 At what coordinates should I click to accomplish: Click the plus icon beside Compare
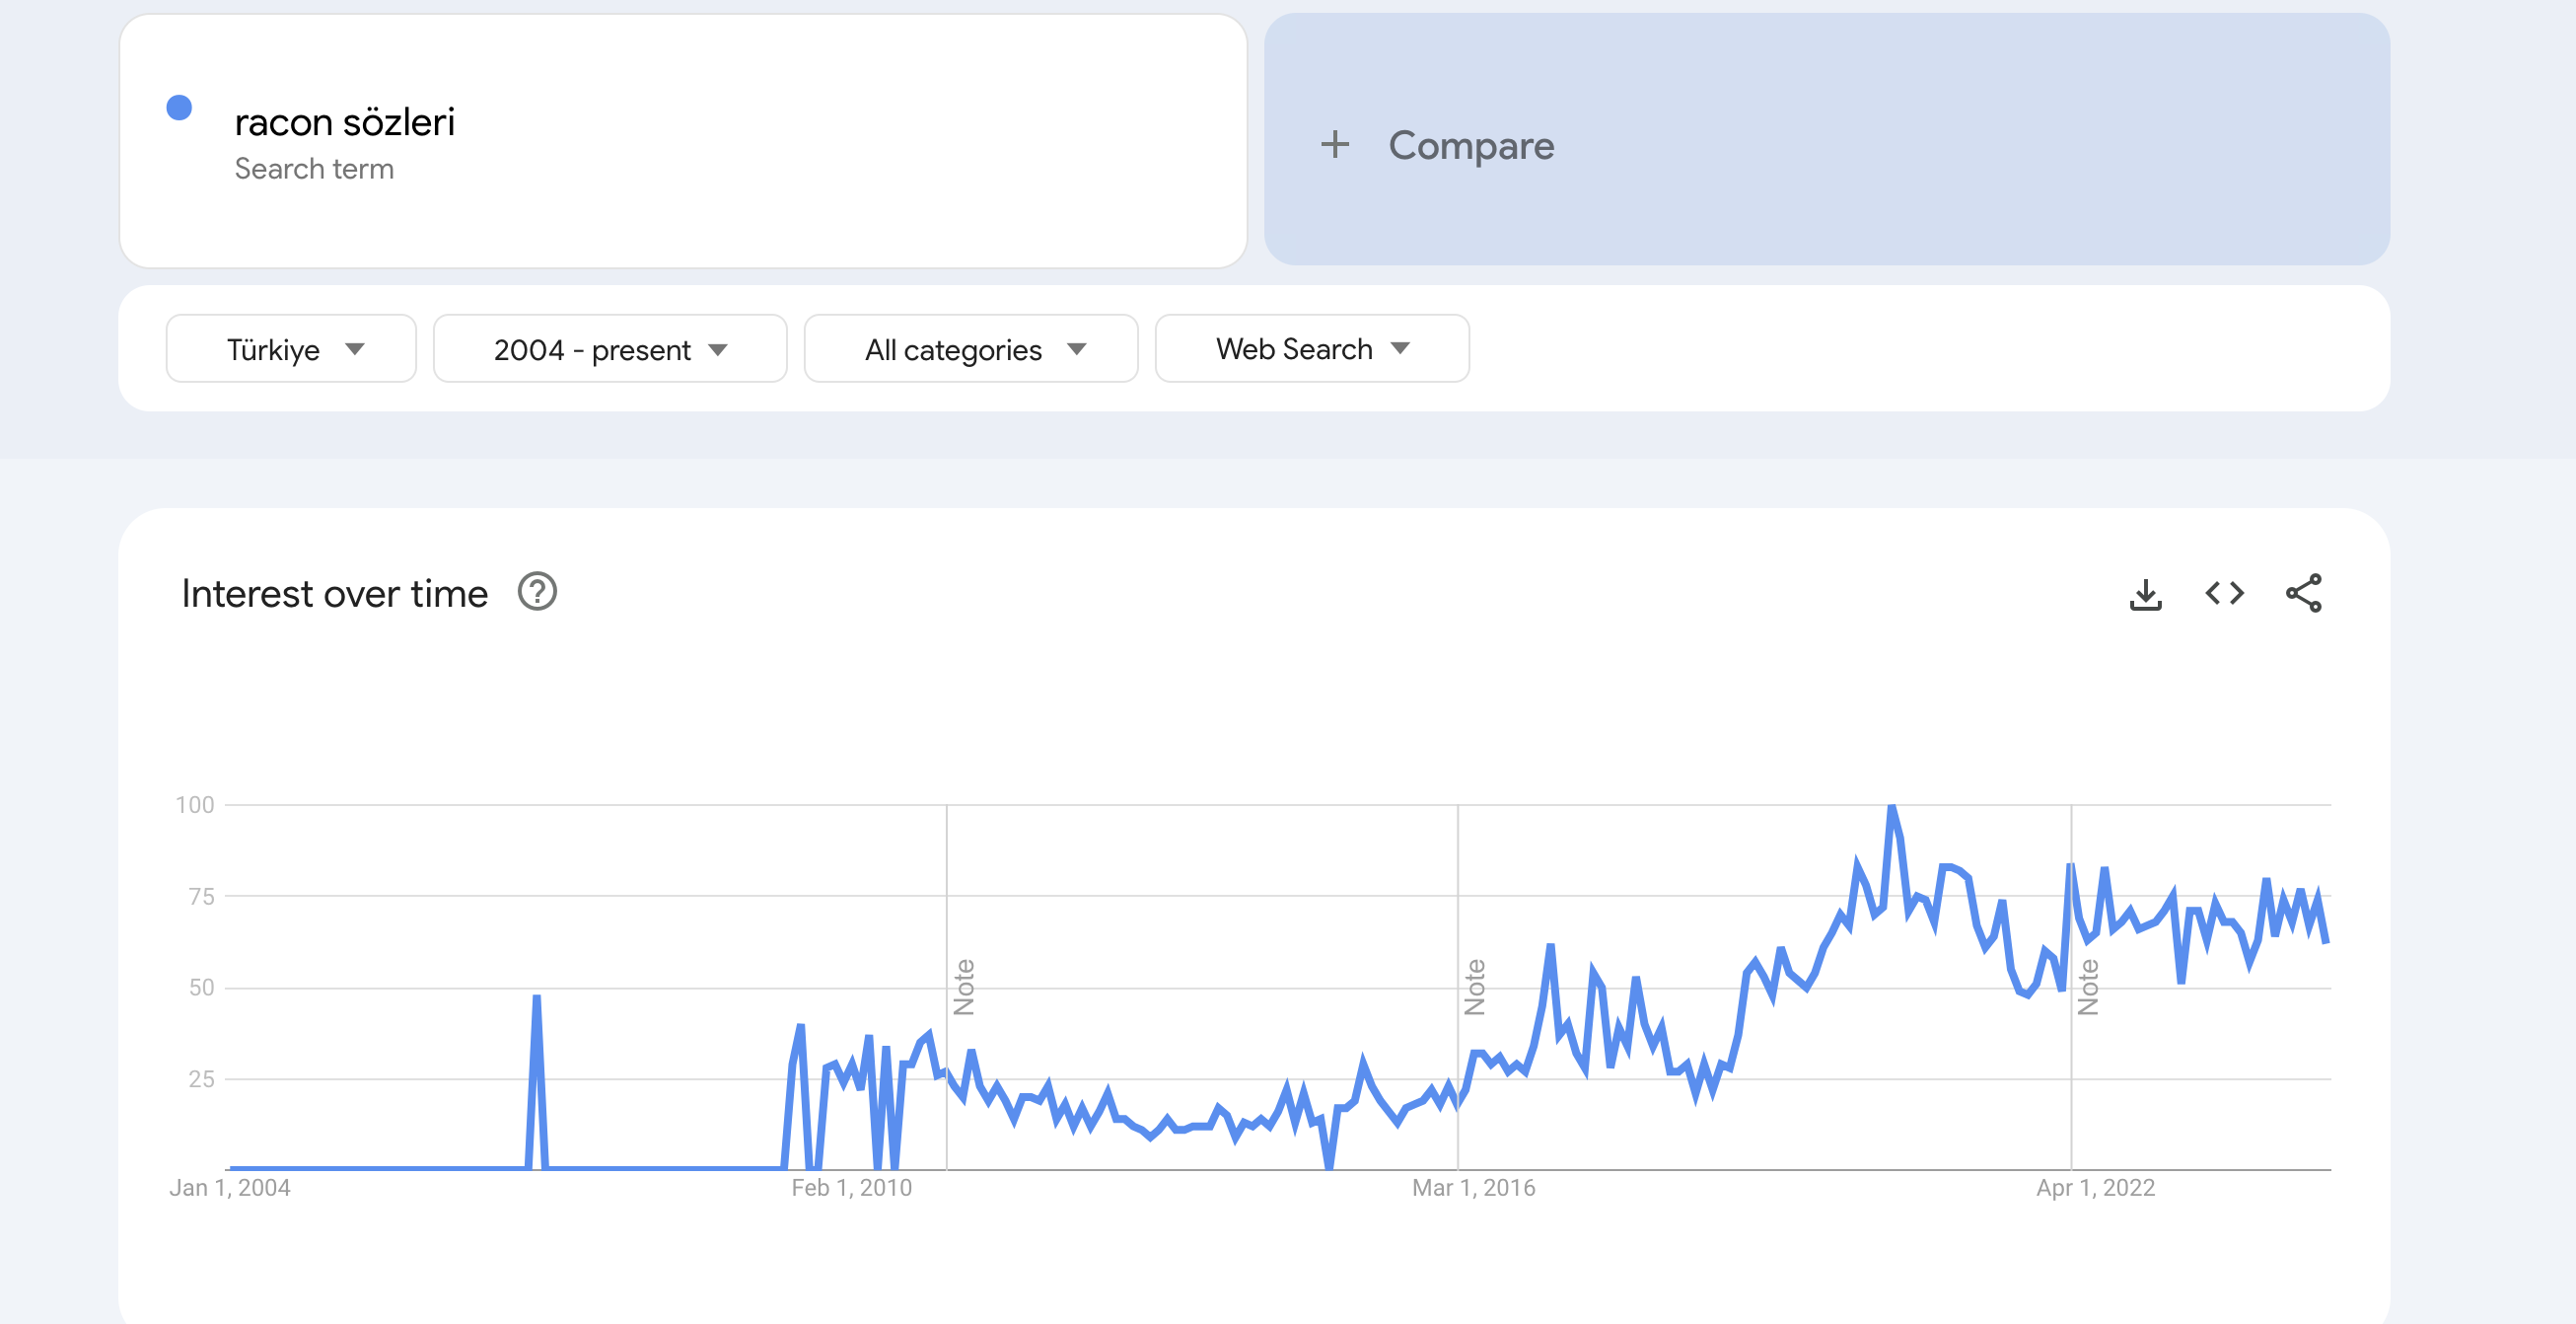(1335, 145)
